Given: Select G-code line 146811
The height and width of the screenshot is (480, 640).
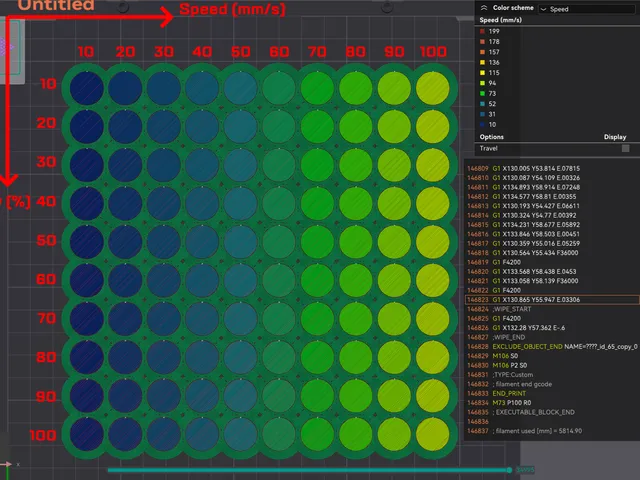Looking at the screenshot, I should [x=524, y=187].
